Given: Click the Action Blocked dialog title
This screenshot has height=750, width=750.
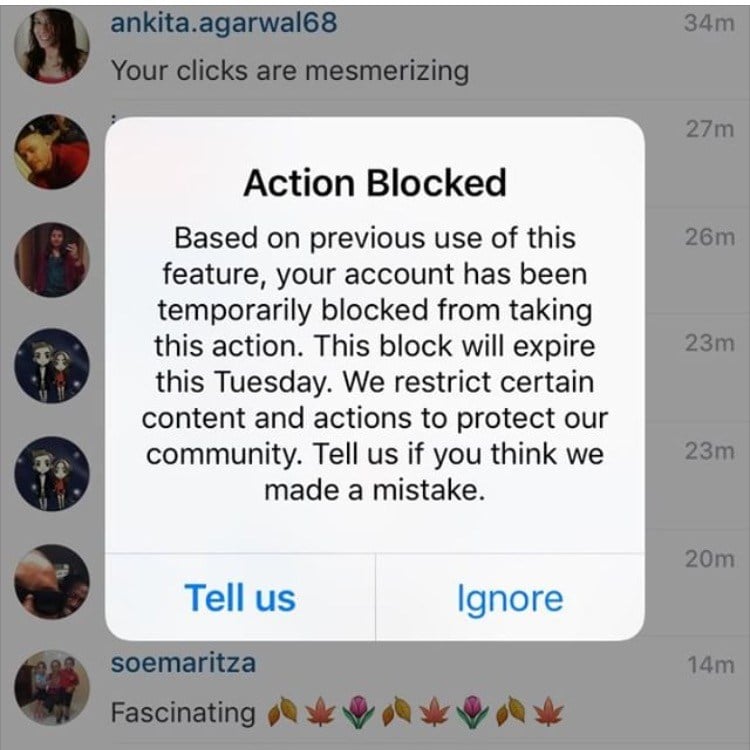Looking at the screenshot, I should (375, 183).
